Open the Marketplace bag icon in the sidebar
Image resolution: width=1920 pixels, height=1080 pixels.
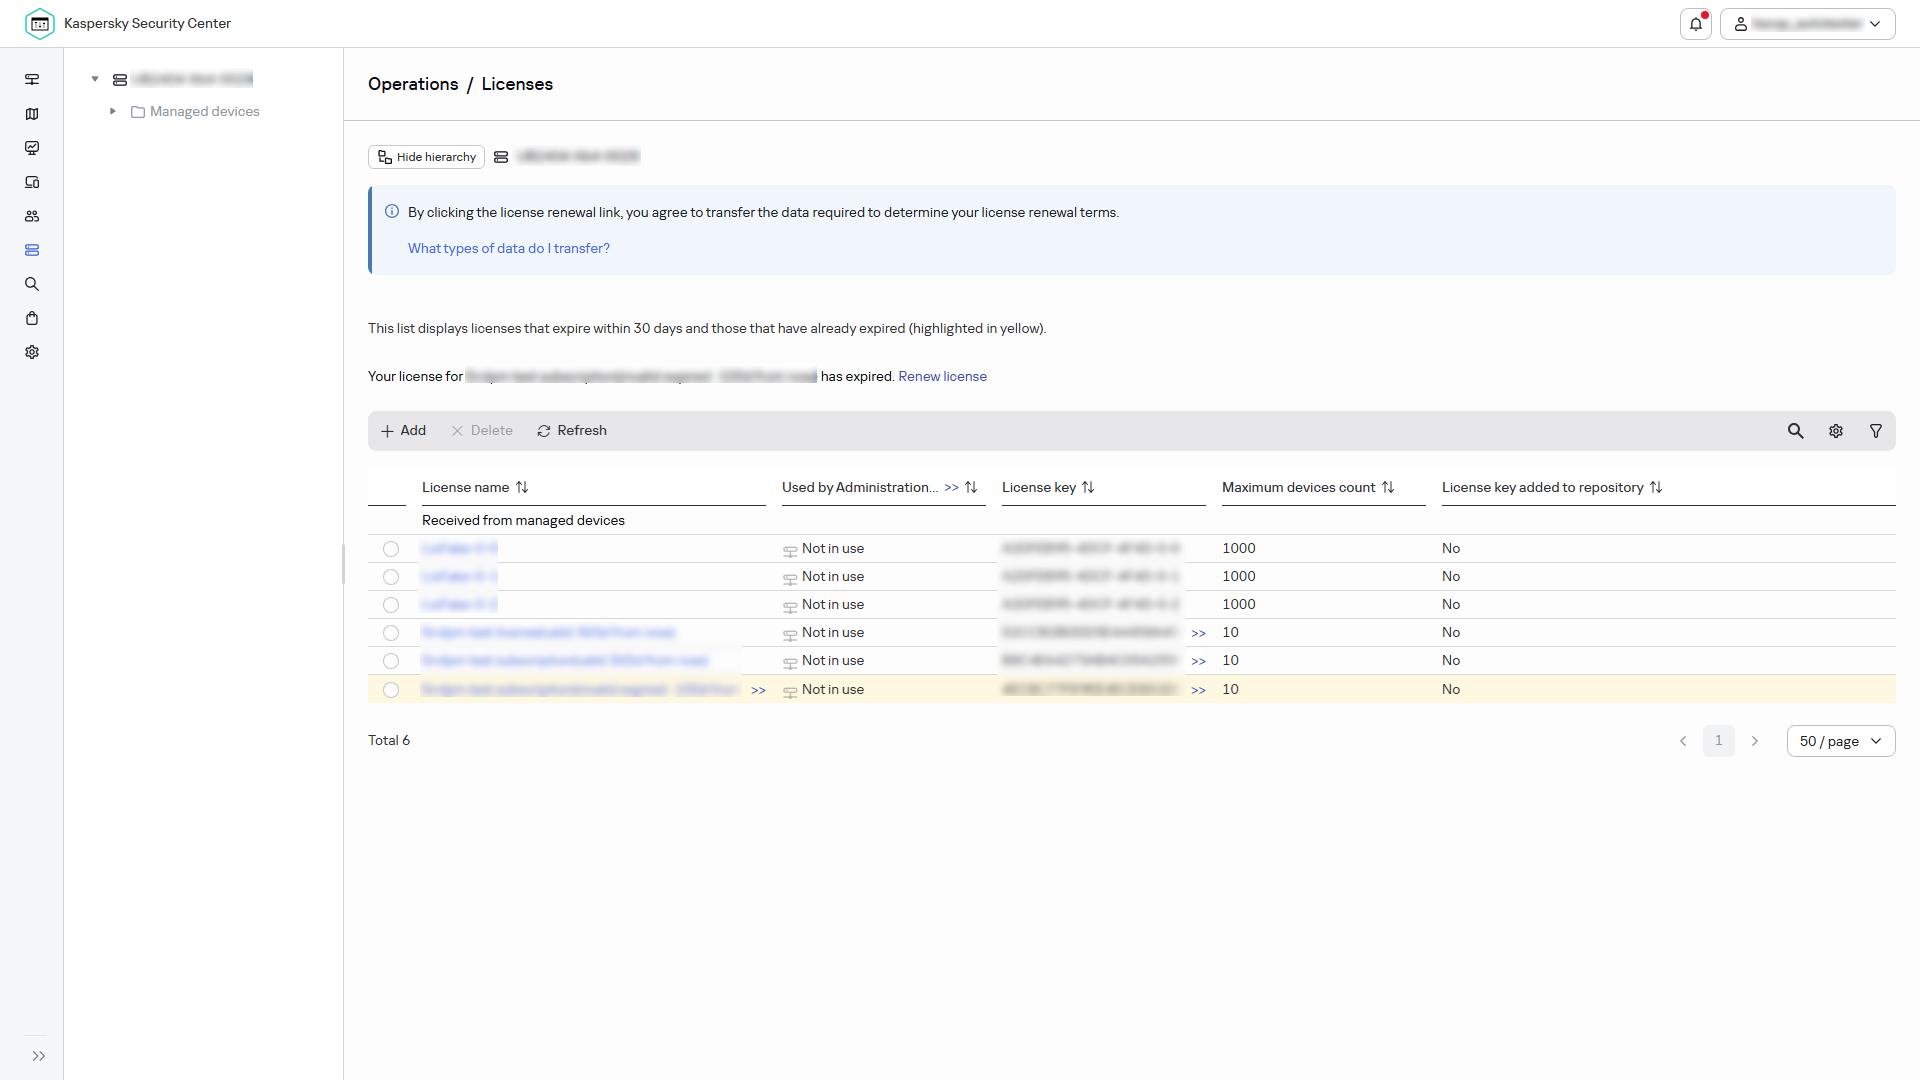pos(32,318)
